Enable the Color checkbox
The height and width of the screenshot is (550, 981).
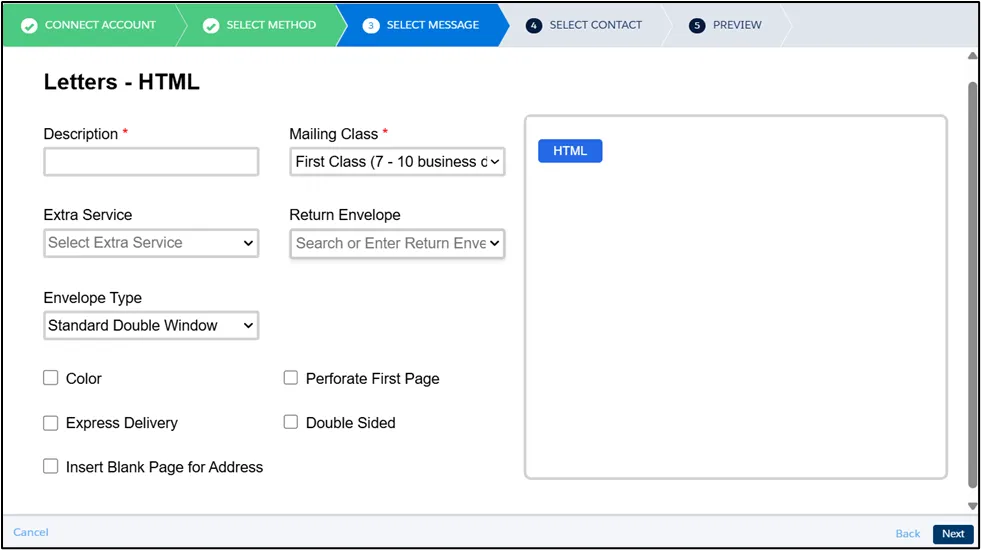point(51,378)
